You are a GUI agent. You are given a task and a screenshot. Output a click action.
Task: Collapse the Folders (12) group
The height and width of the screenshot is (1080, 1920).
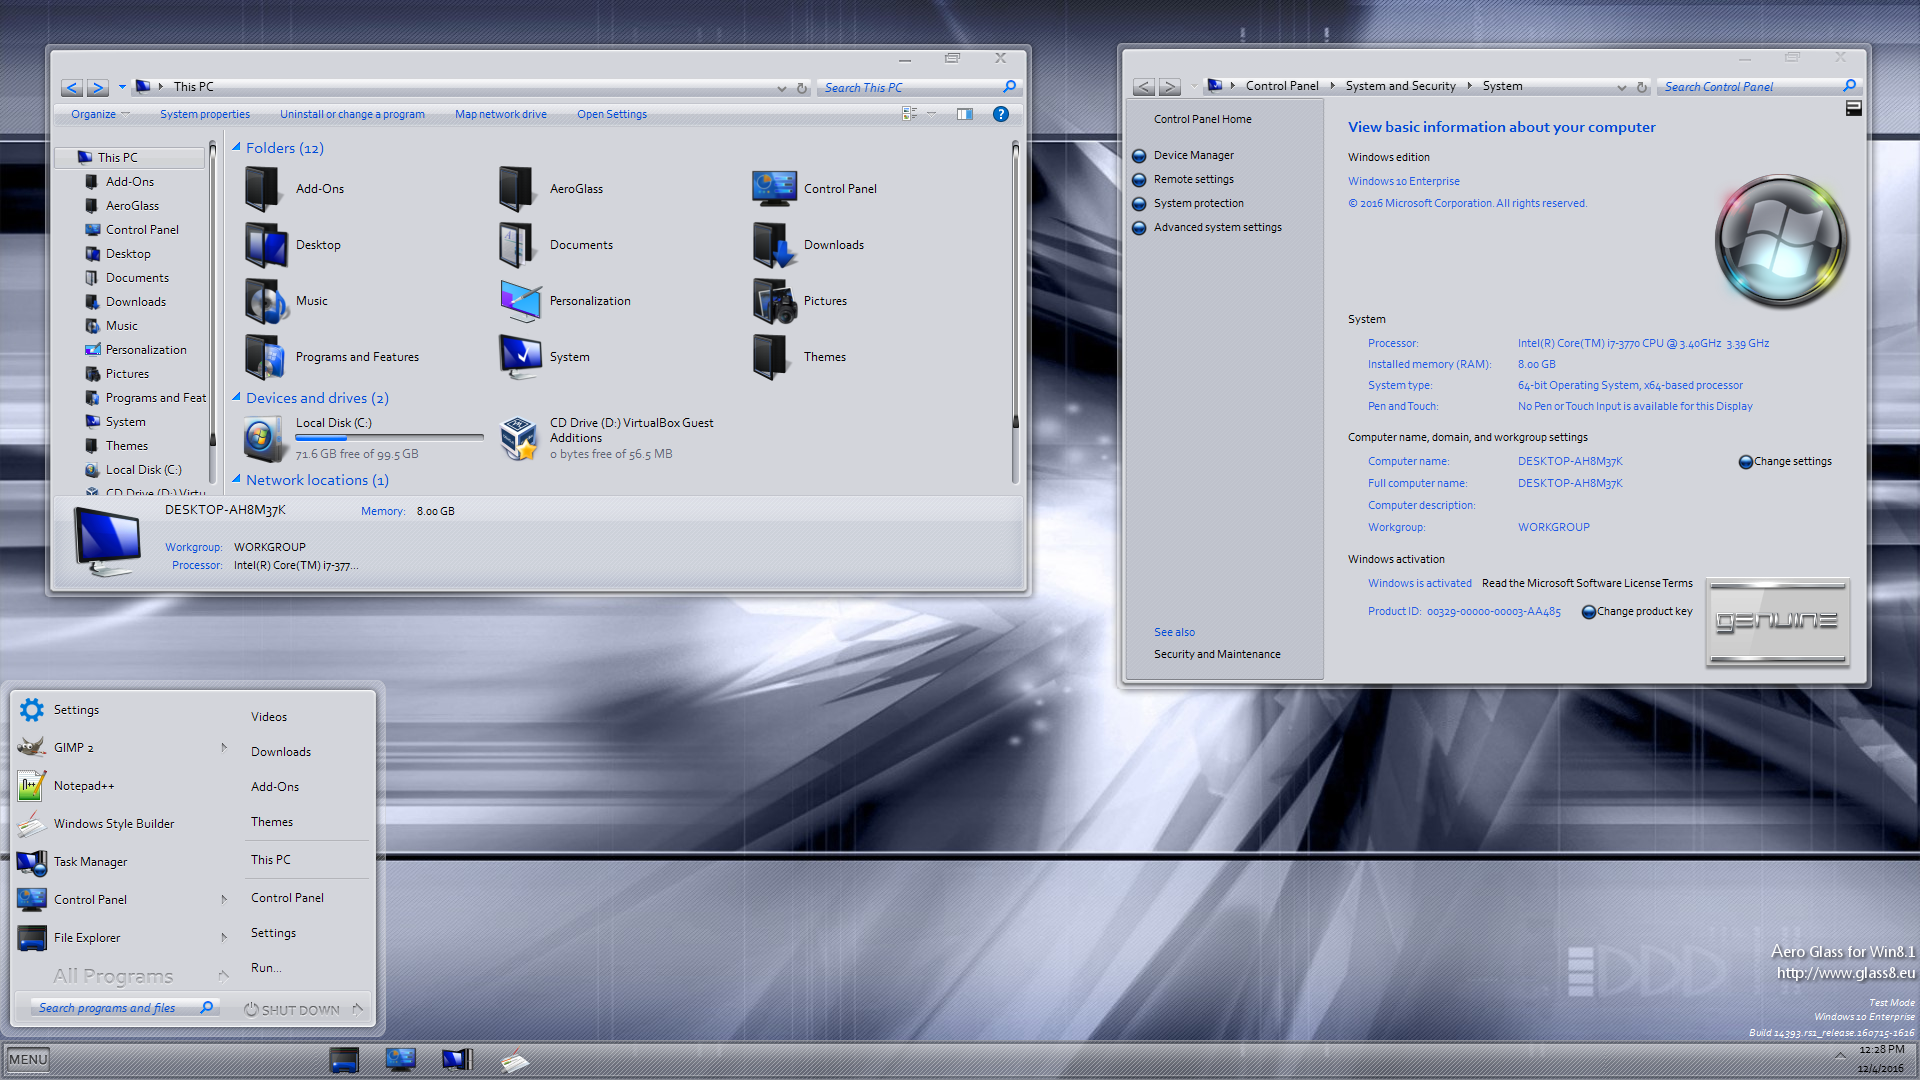click(237, 147)
